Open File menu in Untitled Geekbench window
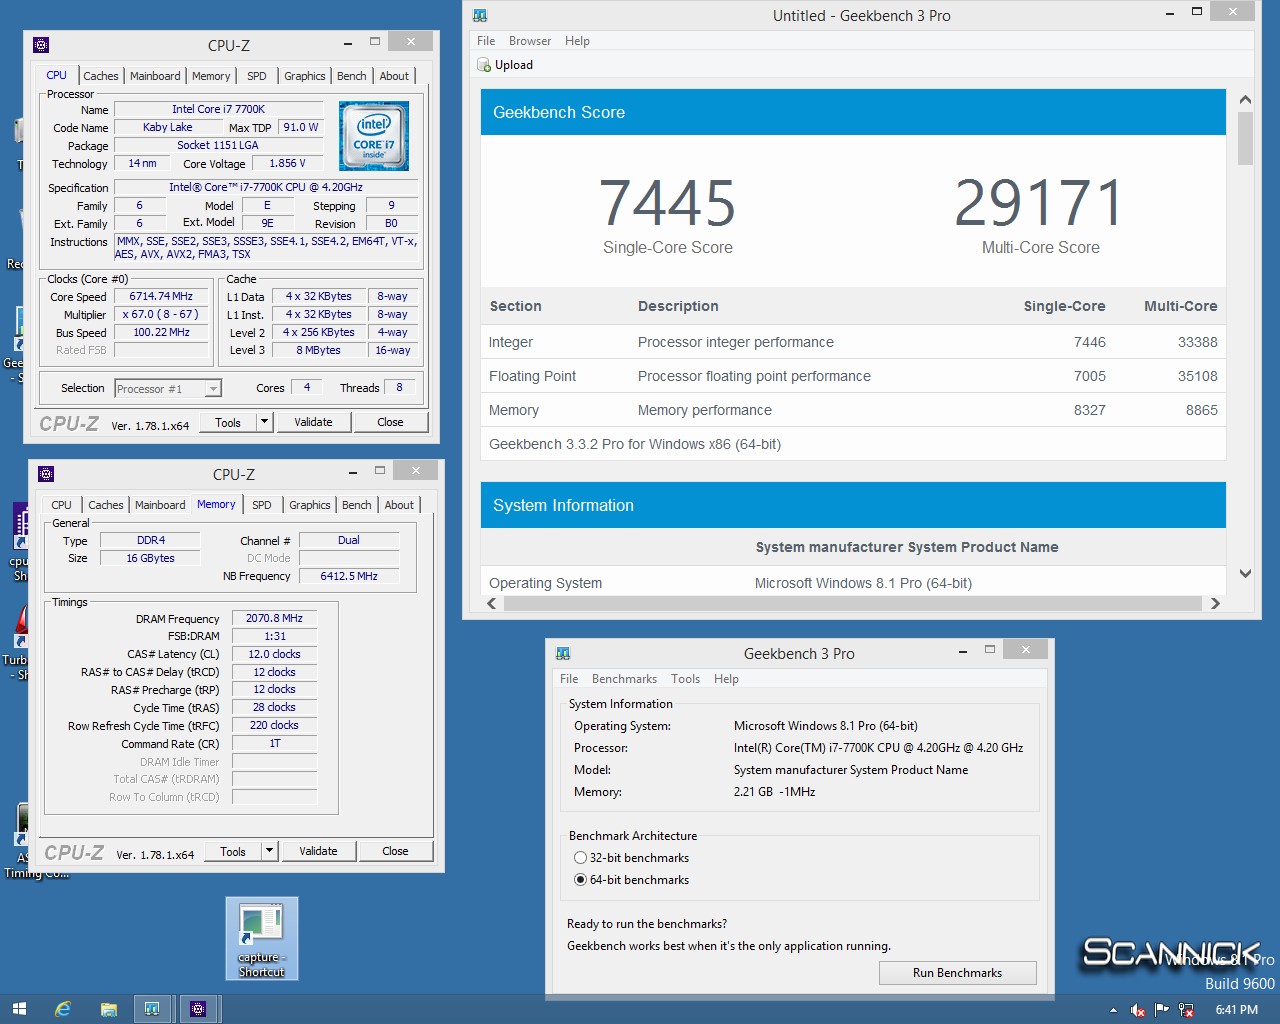The image size is (1280, 1024). 486,41
